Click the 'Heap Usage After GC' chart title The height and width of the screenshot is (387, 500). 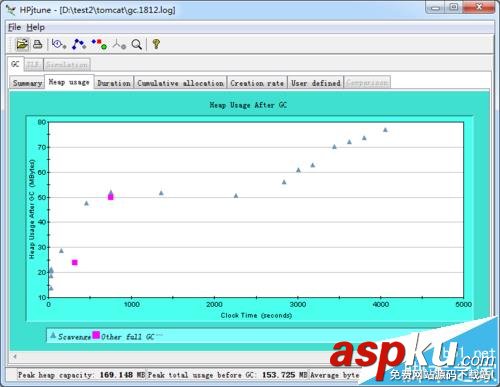[248, 105]
